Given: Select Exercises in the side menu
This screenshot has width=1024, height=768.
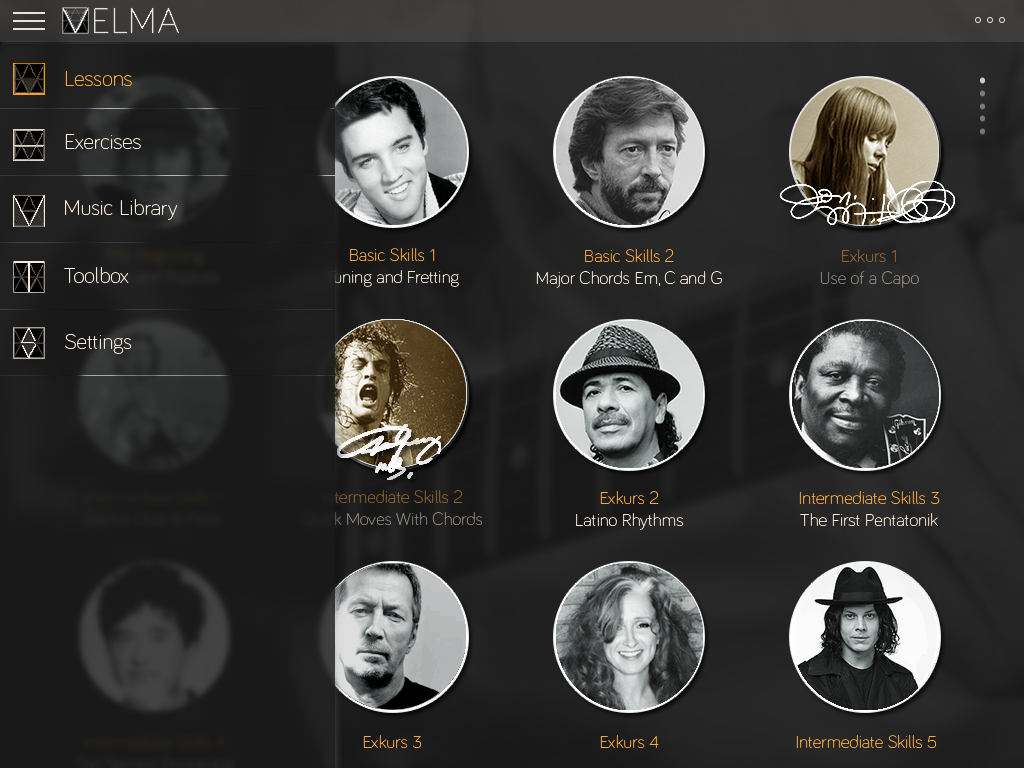Looking at the screenshot, I should pyautogui.click(x=103, y=142).
